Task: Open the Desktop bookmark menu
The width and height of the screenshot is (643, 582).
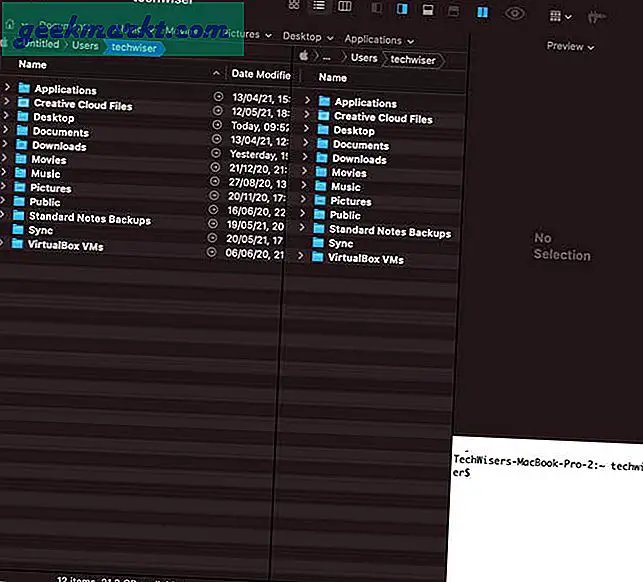Action: (x=308, y=37)
